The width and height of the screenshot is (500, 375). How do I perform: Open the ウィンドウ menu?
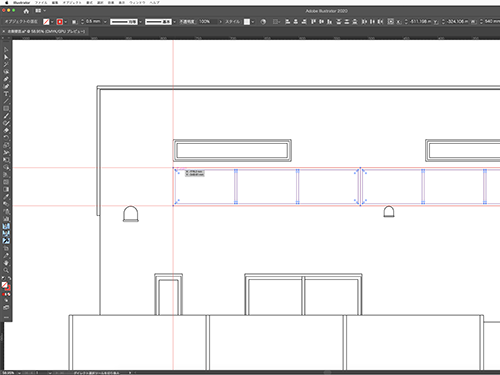(x=137, y=2)
